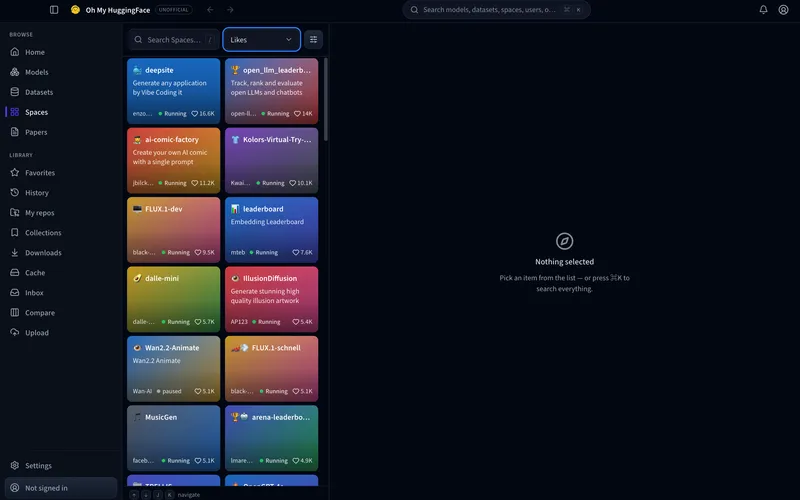Open the Kolors-Virtual-Try-On space card
Image resolution: width=800 pixels, height=500 pixels.
point(271,160)
